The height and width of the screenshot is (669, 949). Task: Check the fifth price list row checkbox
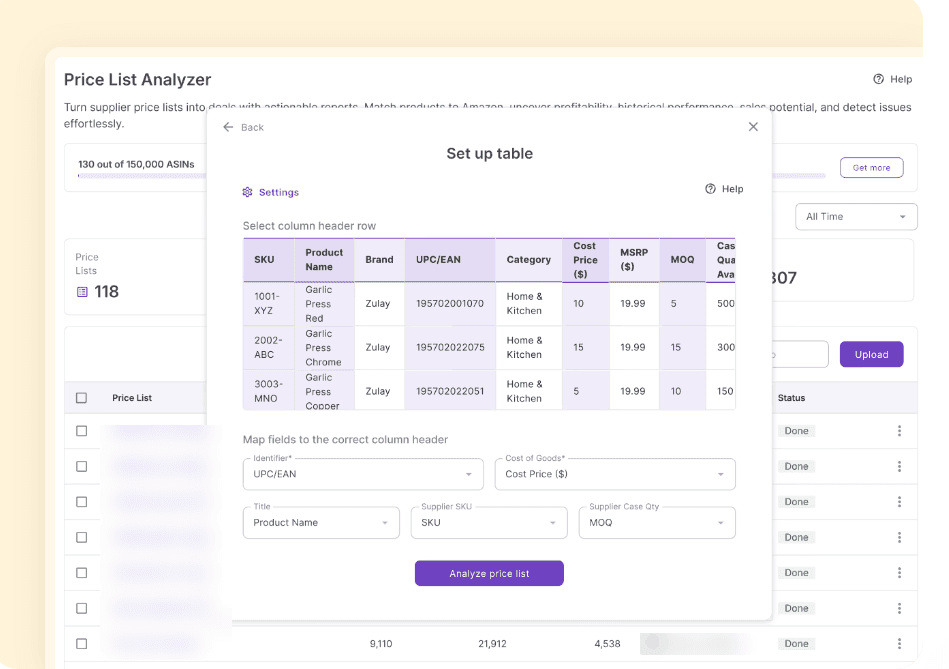[x=82, y=572]
